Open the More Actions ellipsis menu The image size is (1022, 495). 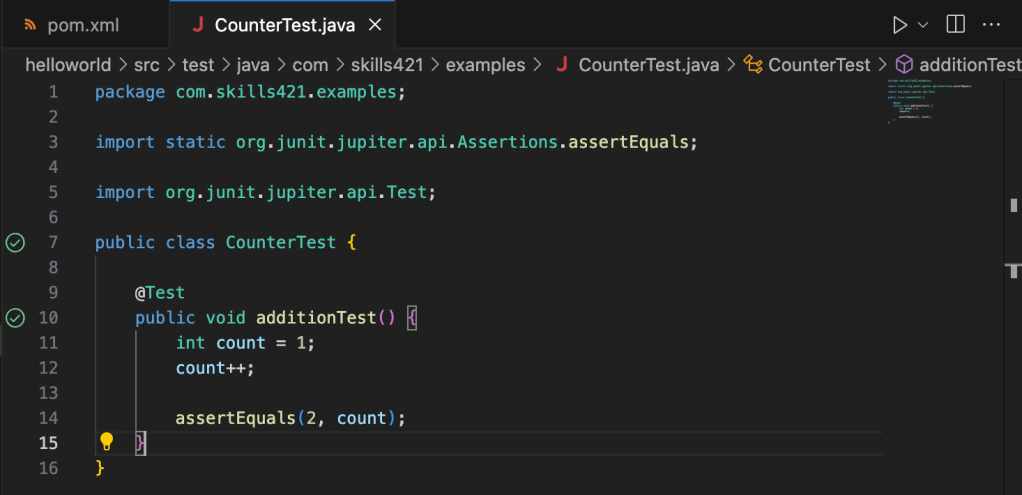click(x=991, y=24)
